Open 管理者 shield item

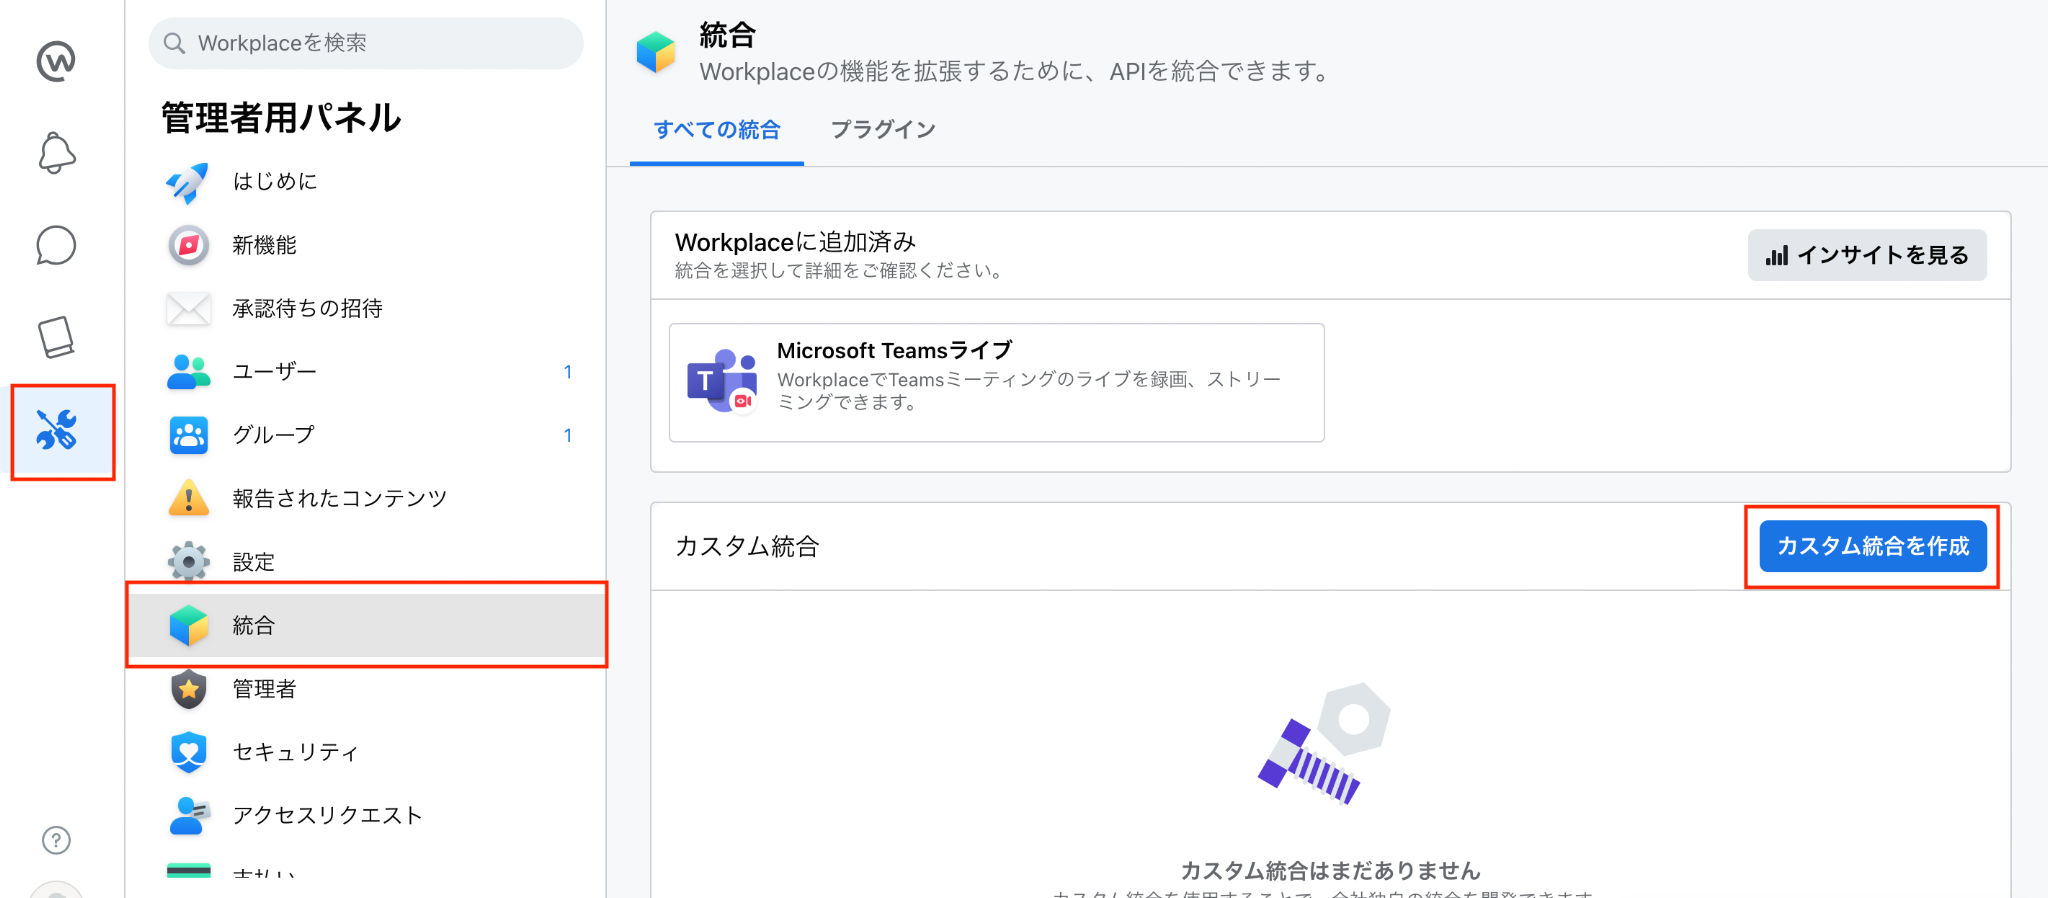(x=366, y=689)
